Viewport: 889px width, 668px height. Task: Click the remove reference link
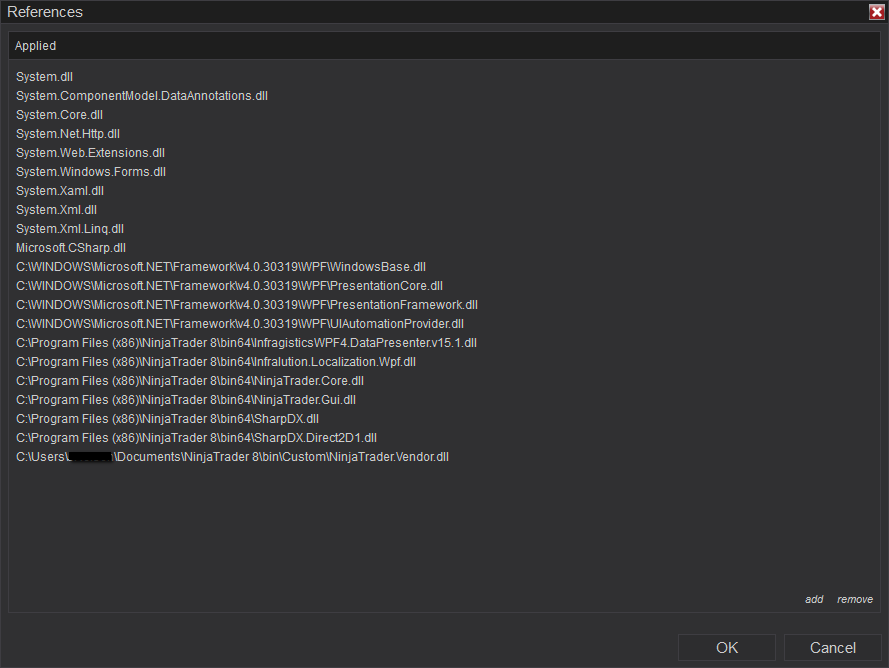click(x=855, y=599)
